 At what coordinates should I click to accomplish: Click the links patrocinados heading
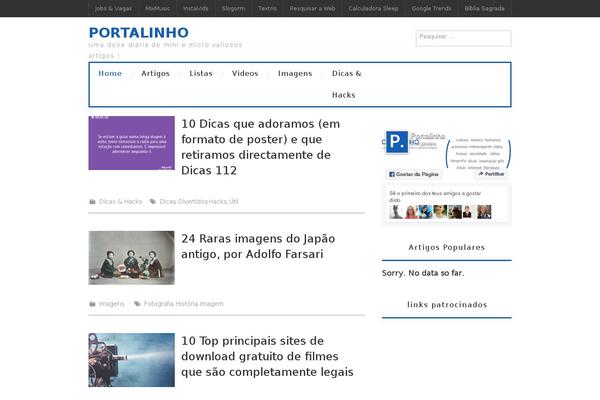[x=447, y=305]
